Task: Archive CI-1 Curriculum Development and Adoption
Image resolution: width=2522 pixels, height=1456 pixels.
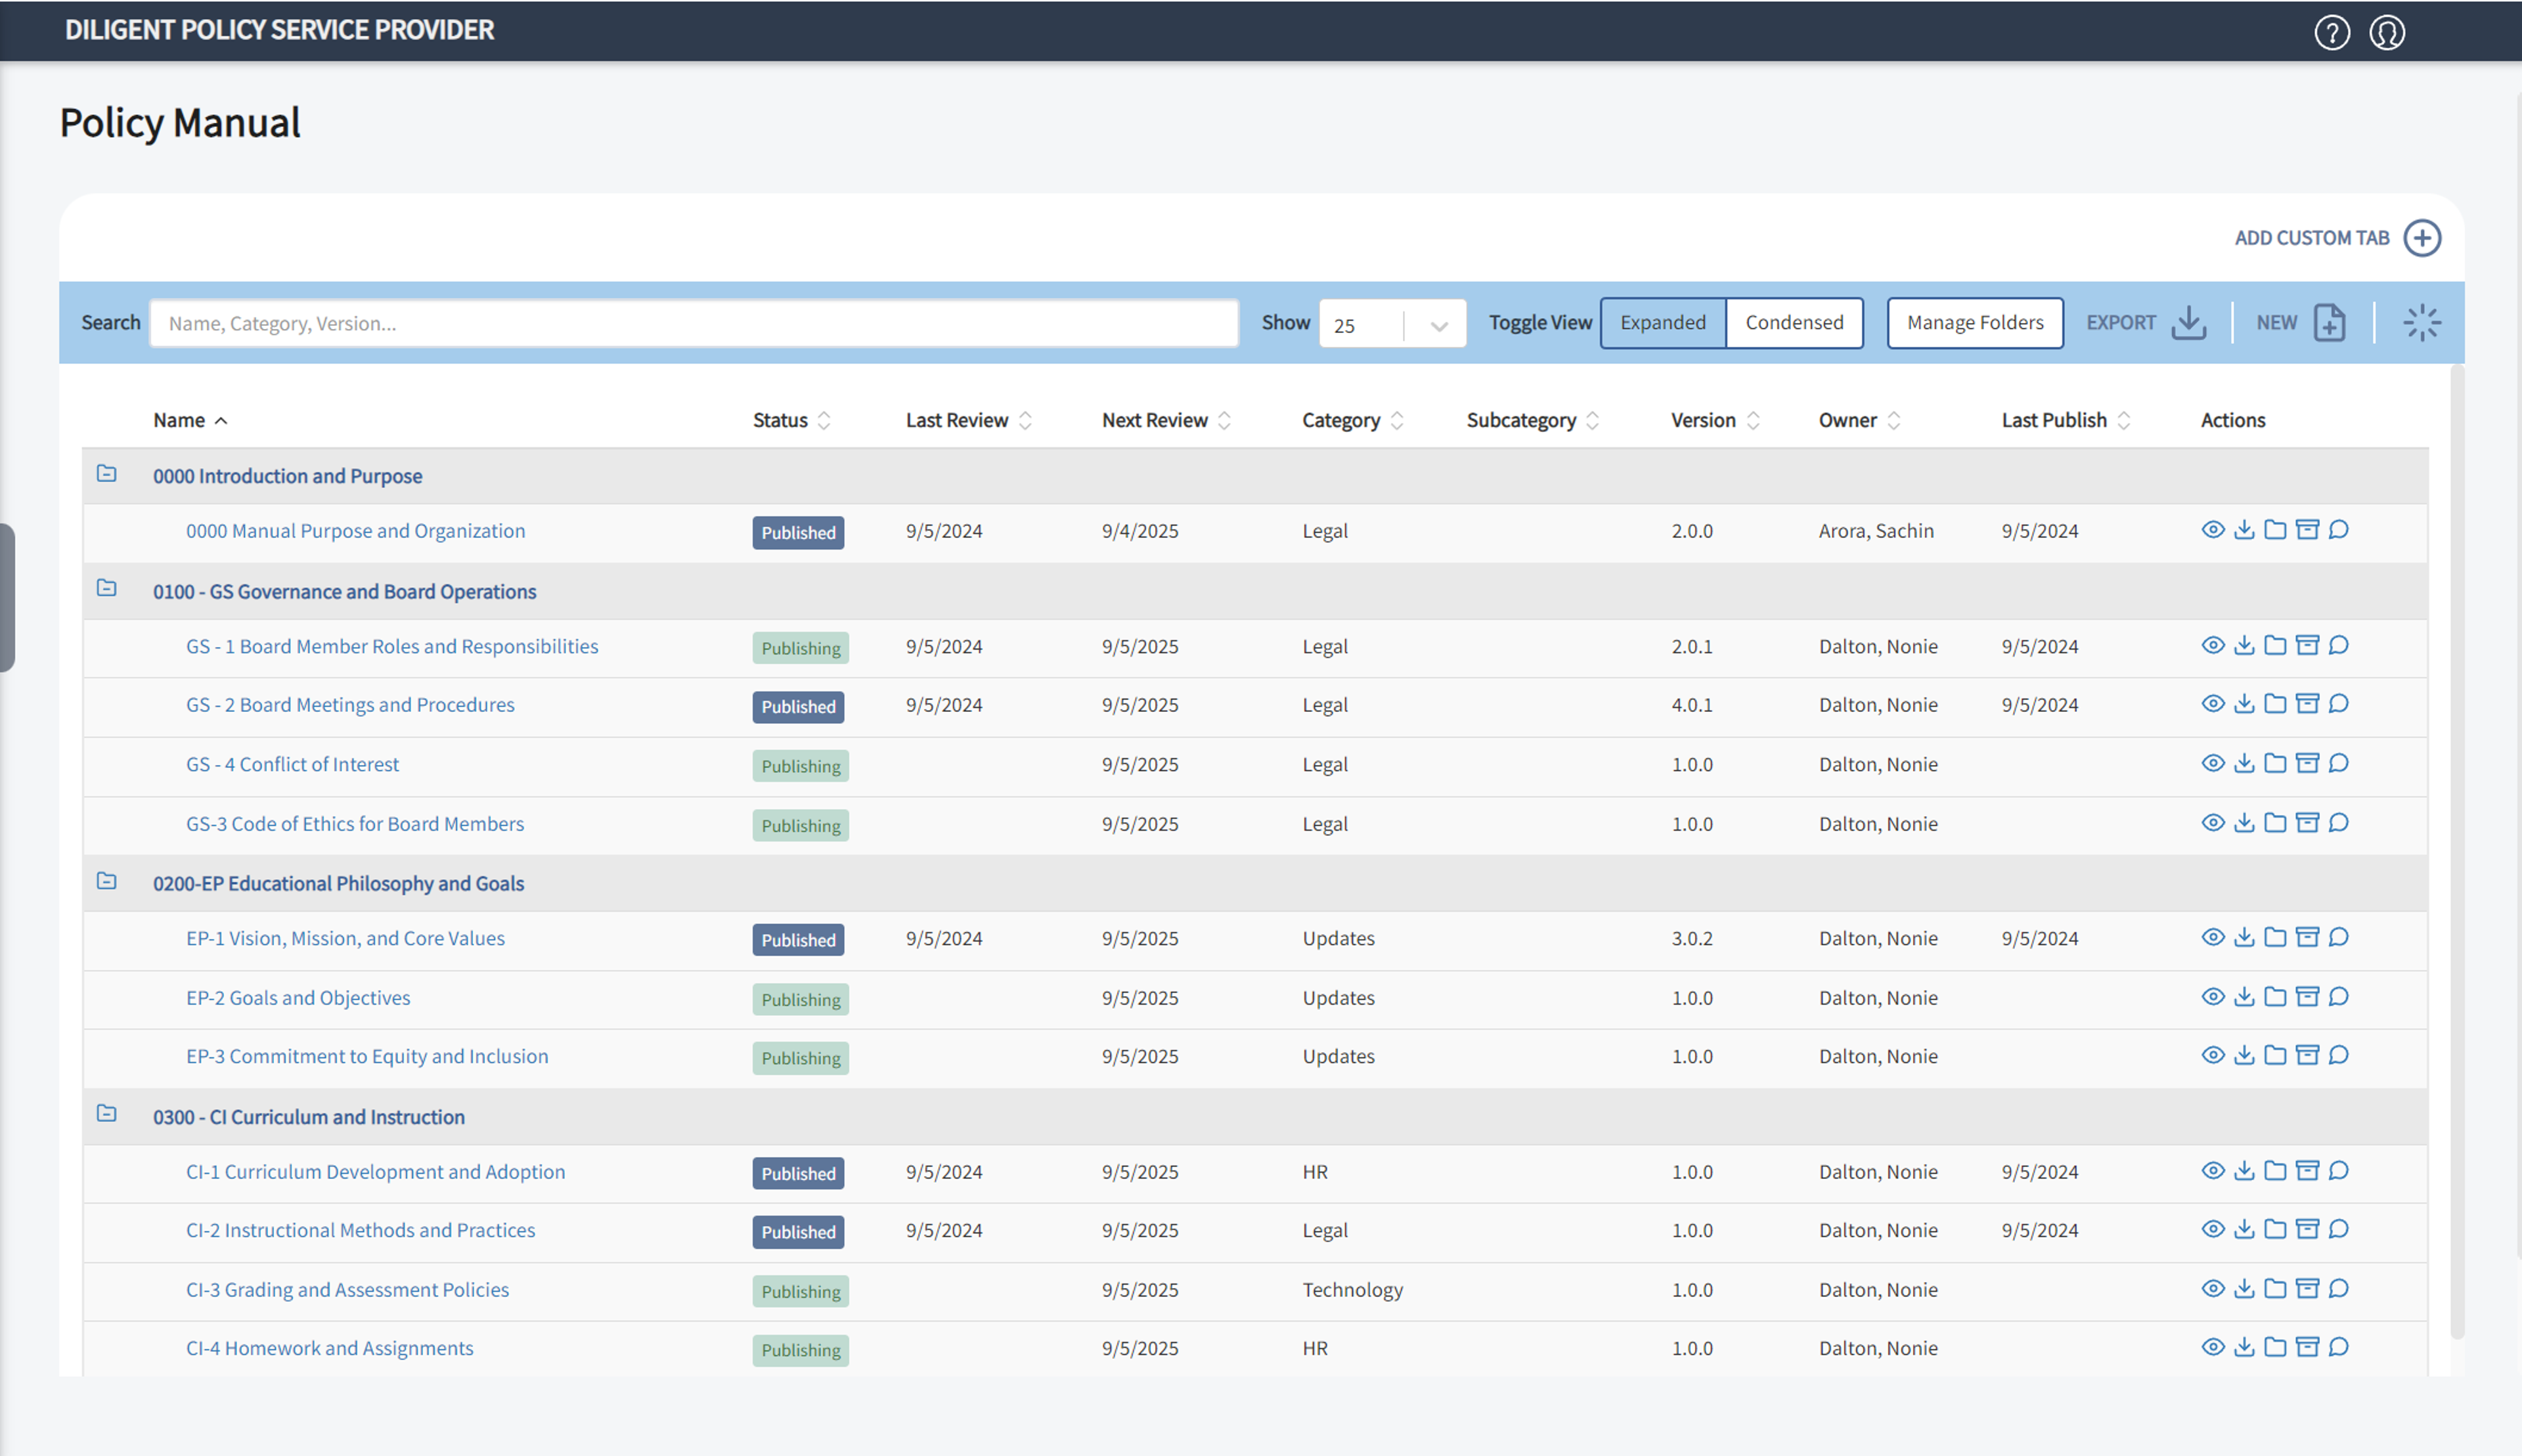Action: click(x=2307, y=1171)
